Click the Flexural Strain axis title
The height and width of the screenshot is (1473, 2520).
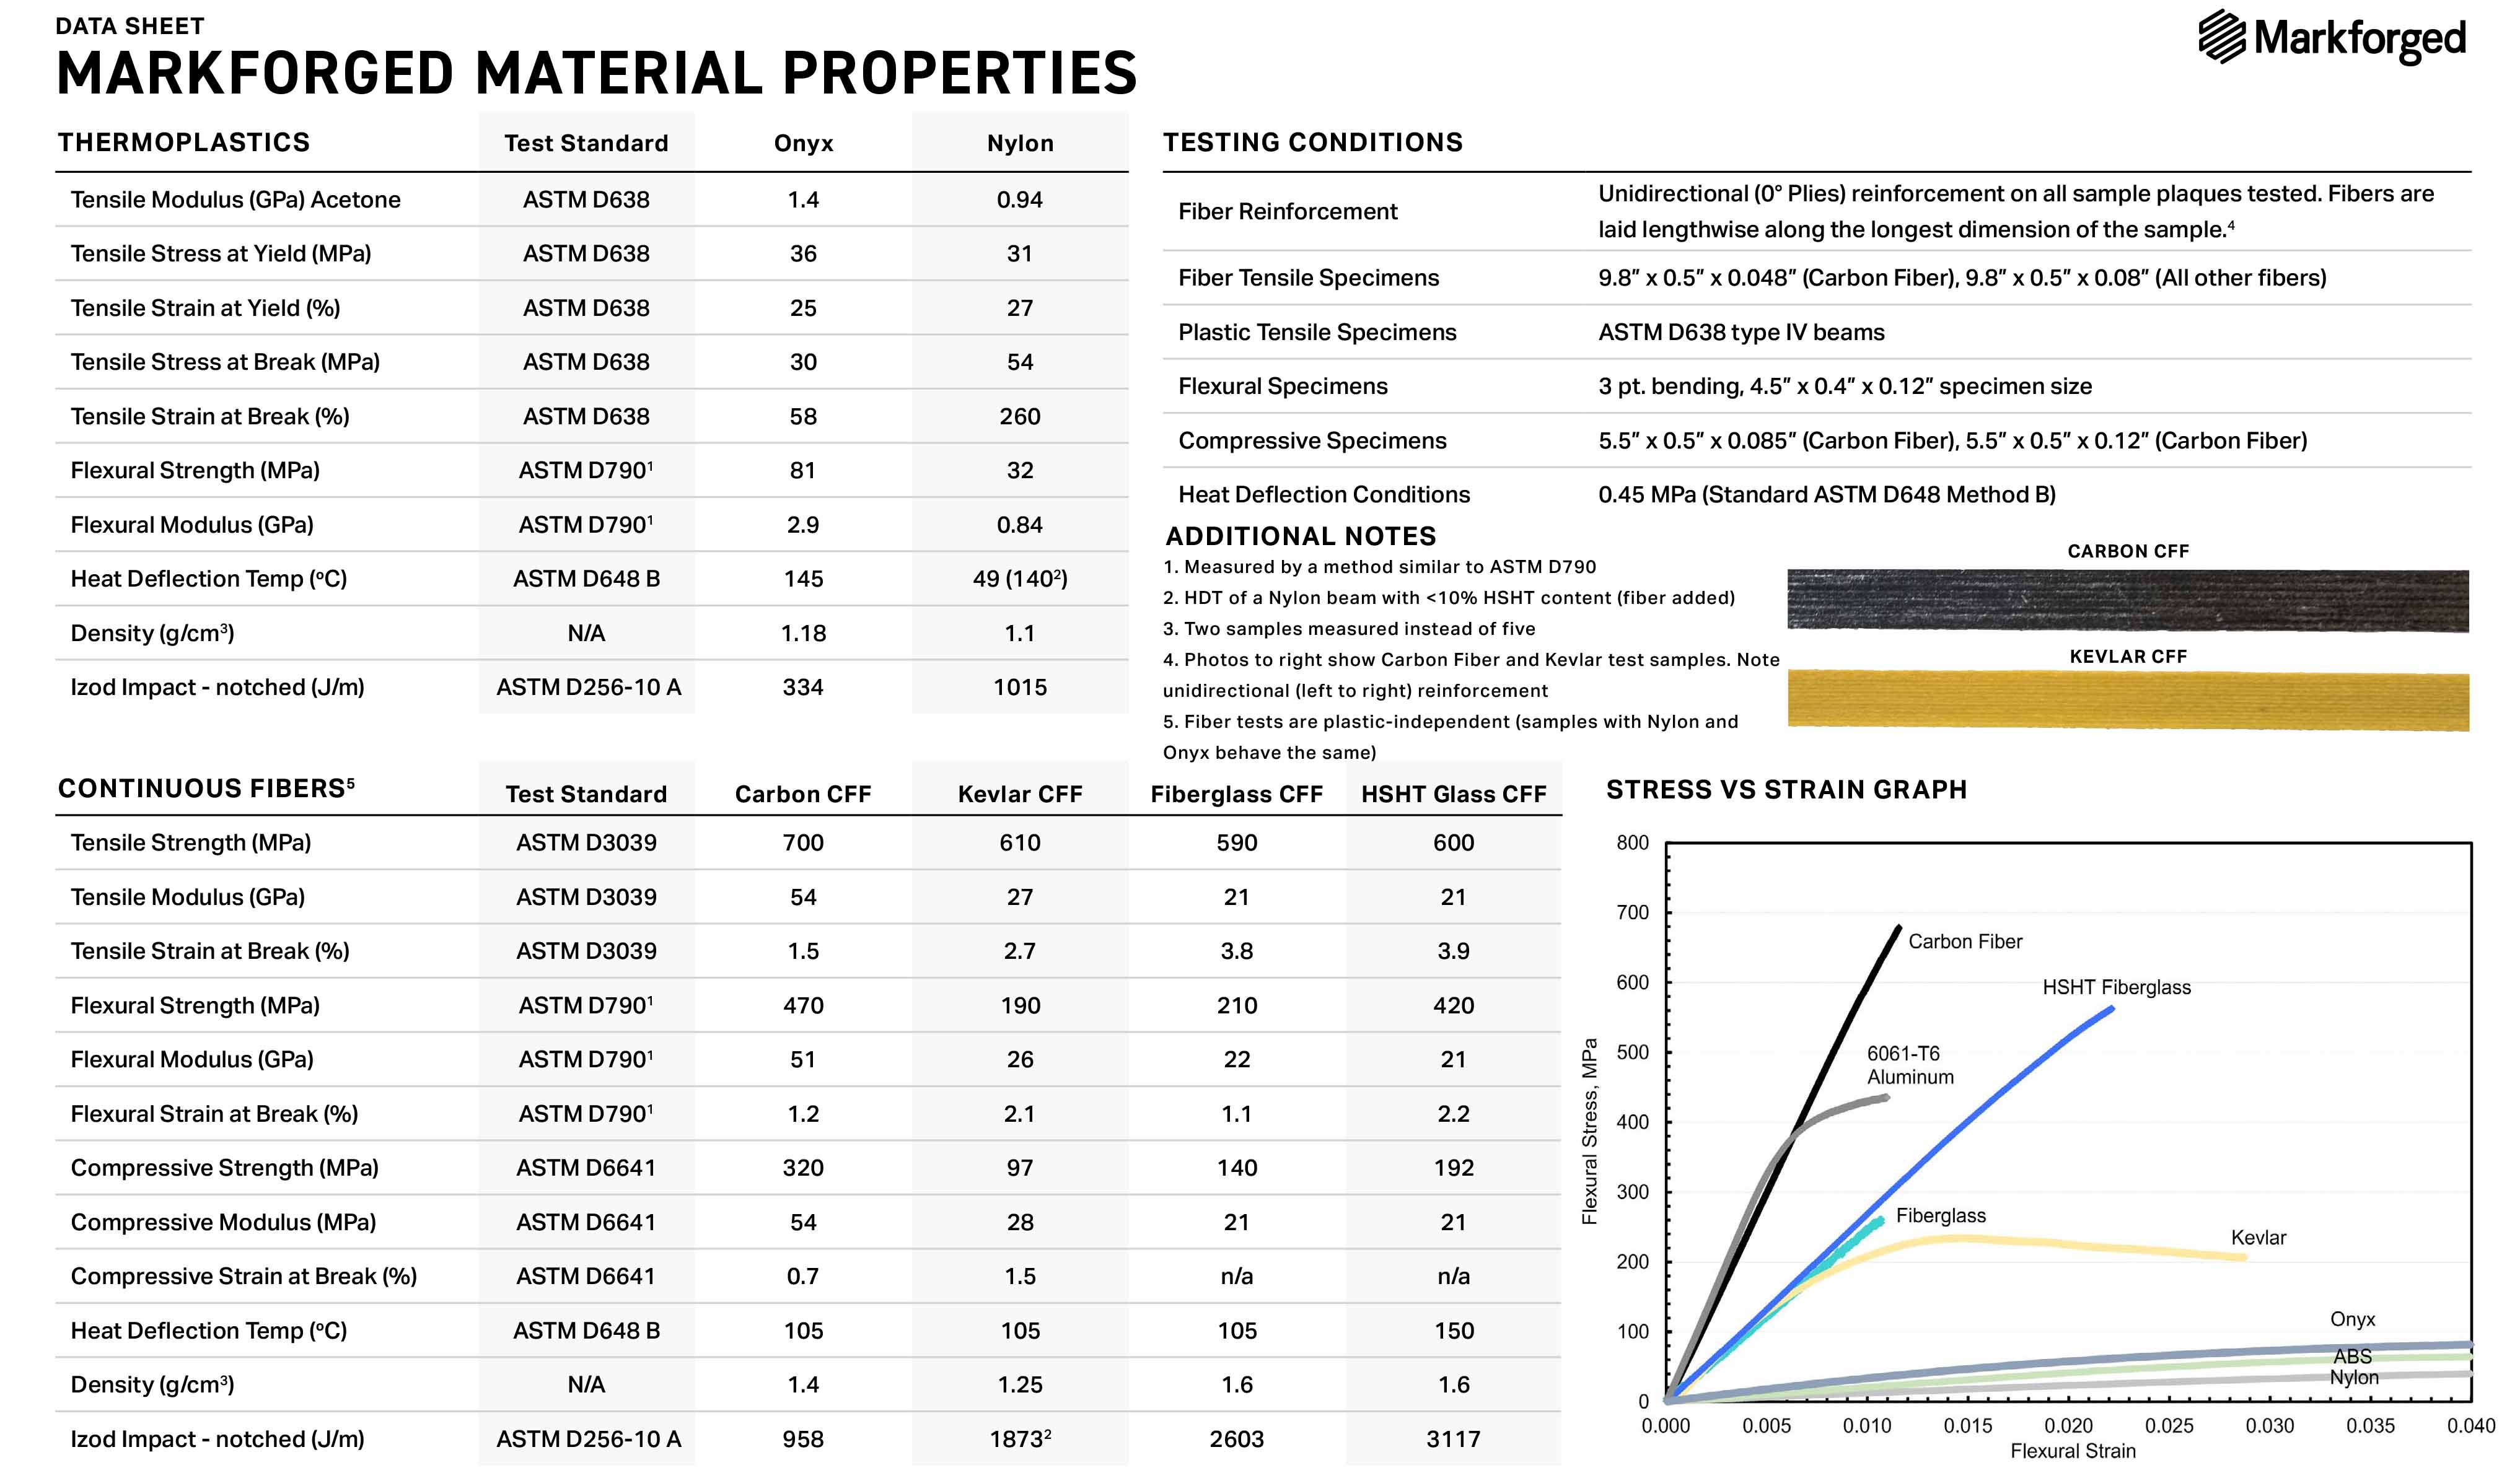(x=2072, y=1451)
